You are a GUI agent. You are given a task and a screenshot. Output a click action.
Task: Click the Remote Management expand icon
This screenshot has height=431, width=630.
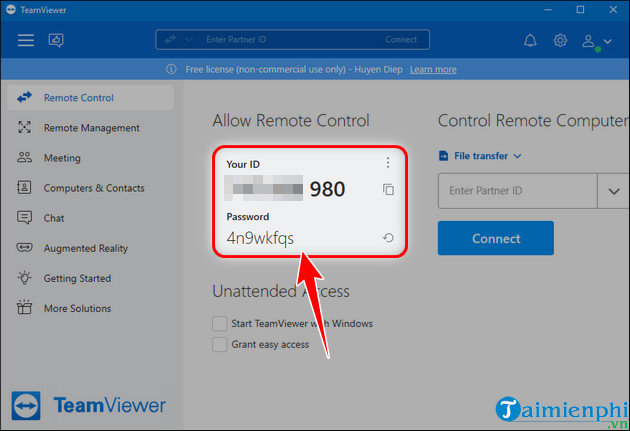click(x=25, y=127)
